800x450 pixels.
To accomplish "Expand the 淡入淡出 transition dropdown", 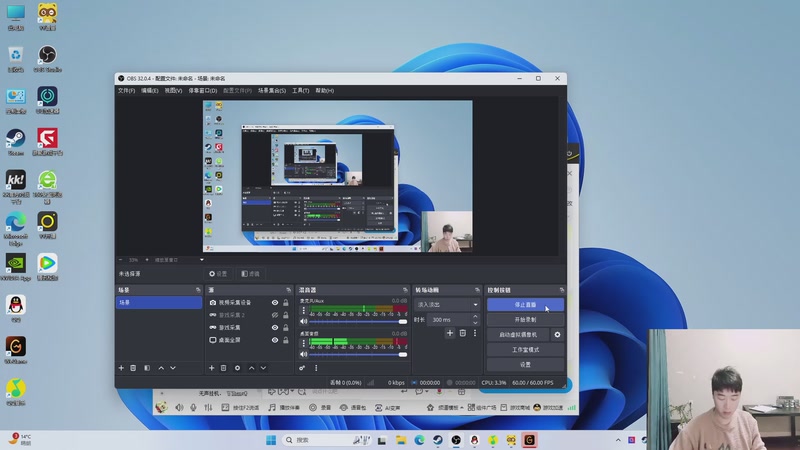I will (x=447, y=304).
